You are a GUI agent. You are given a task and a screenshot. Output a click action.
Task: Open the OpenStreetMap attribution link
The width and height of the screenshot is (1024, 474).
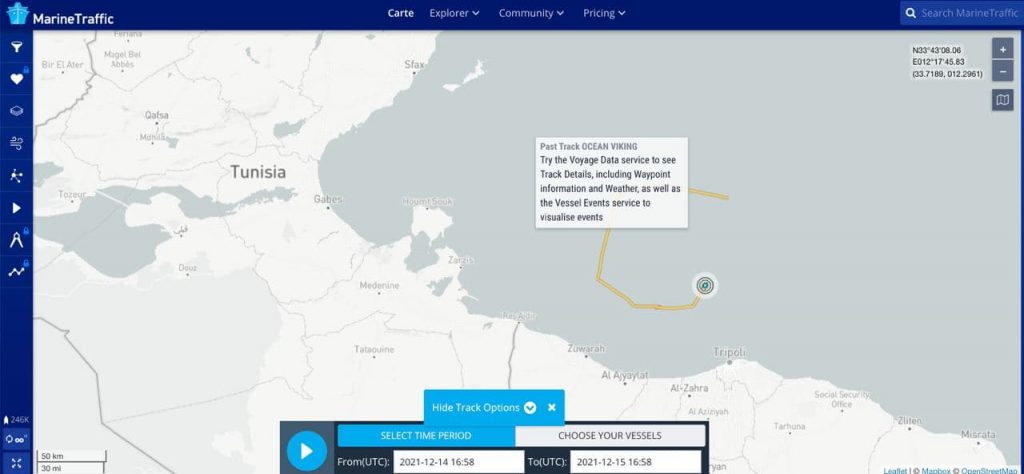(x=989, y=470)
